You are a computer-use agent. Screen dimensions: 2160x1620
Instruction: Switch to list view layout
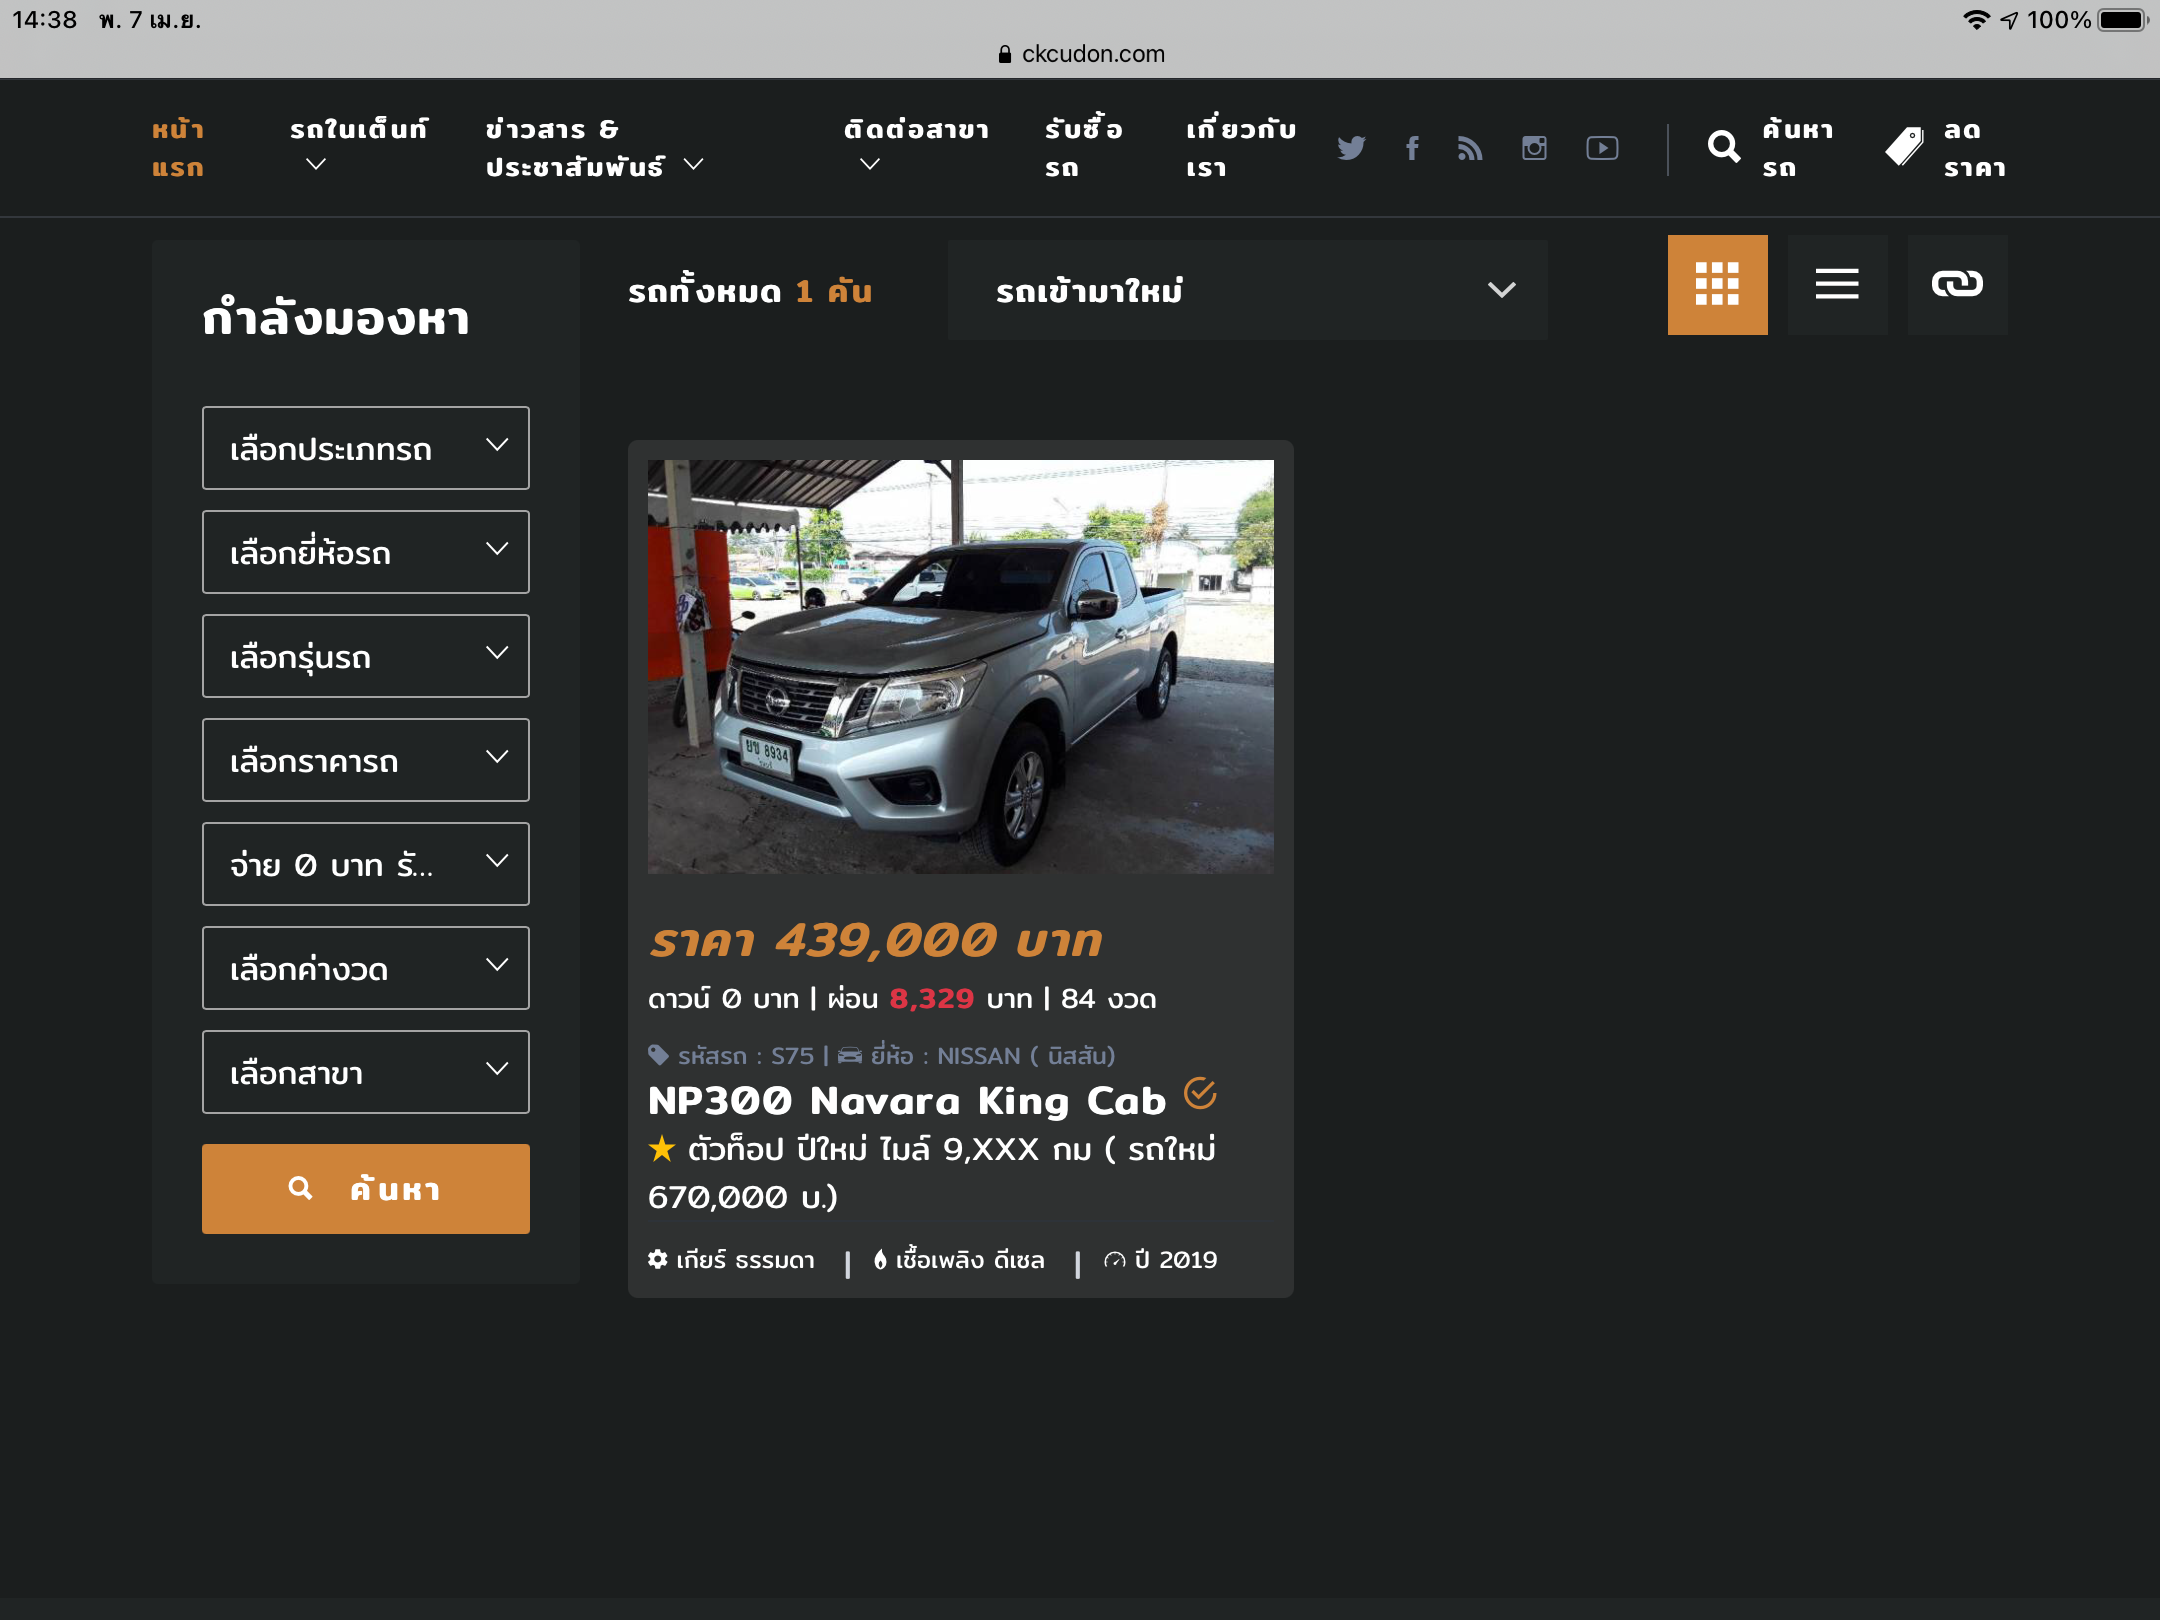pos(1837,285)
